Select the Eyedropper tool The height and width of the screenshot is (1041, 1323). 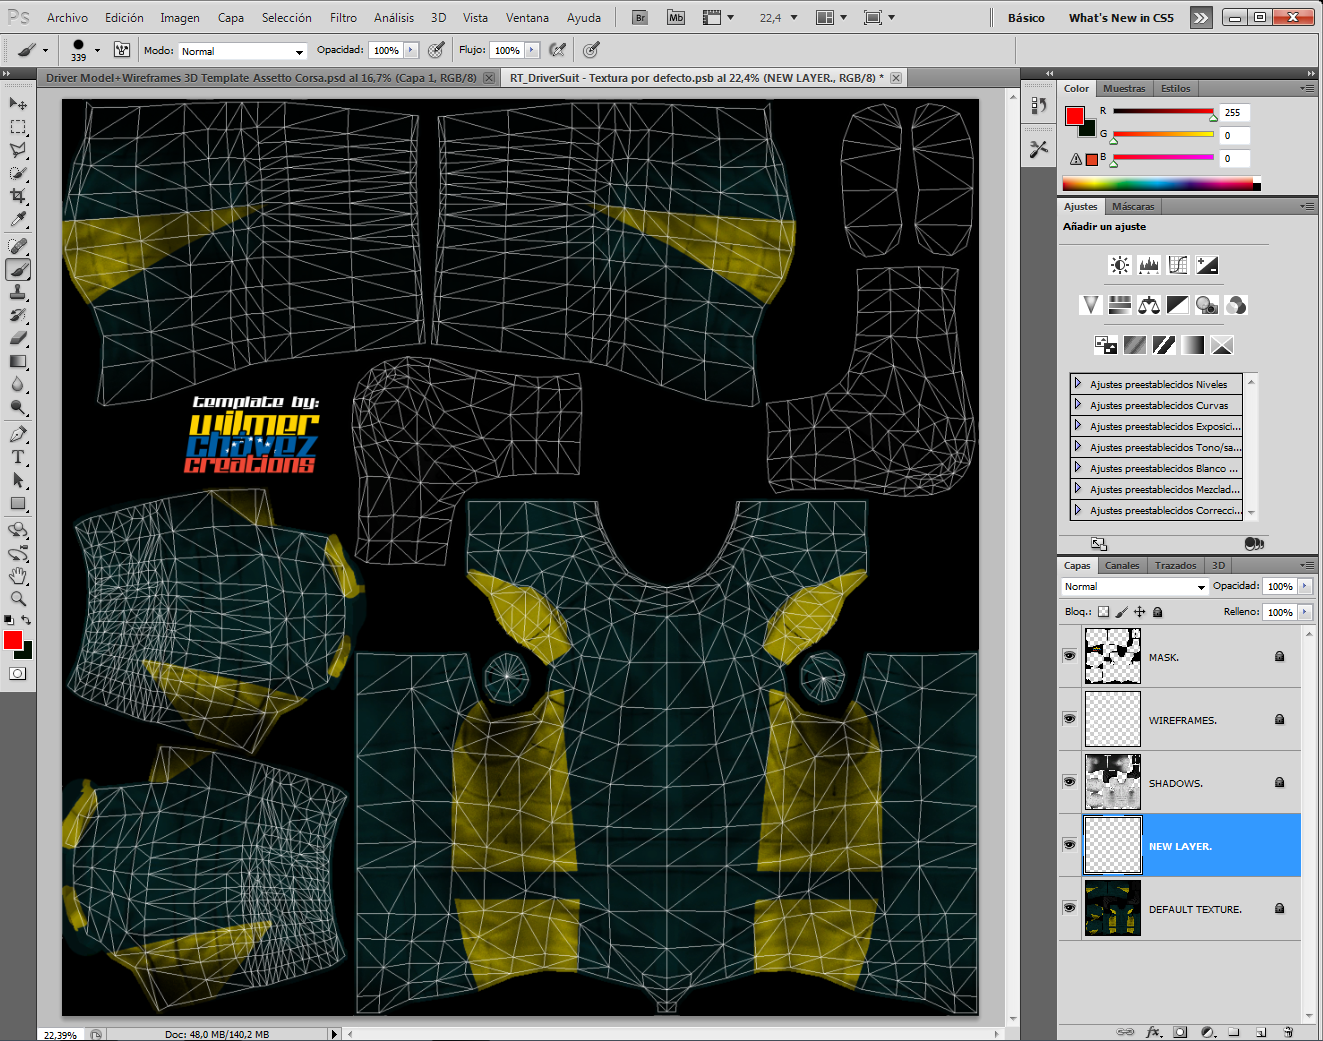(x=18, y=219)
